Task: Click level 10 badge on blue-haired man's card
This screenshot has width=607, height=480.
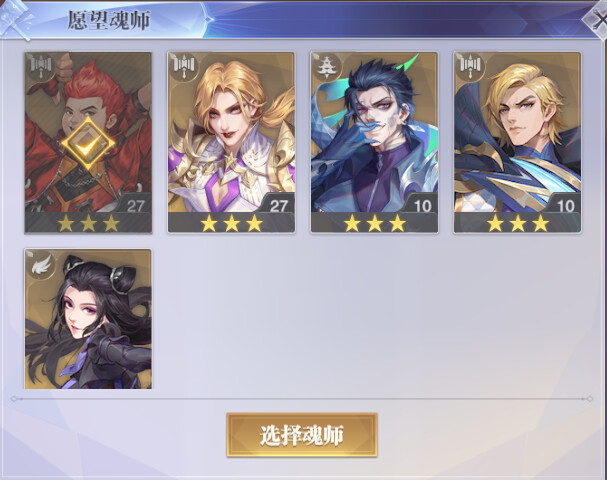Action: 422,205
